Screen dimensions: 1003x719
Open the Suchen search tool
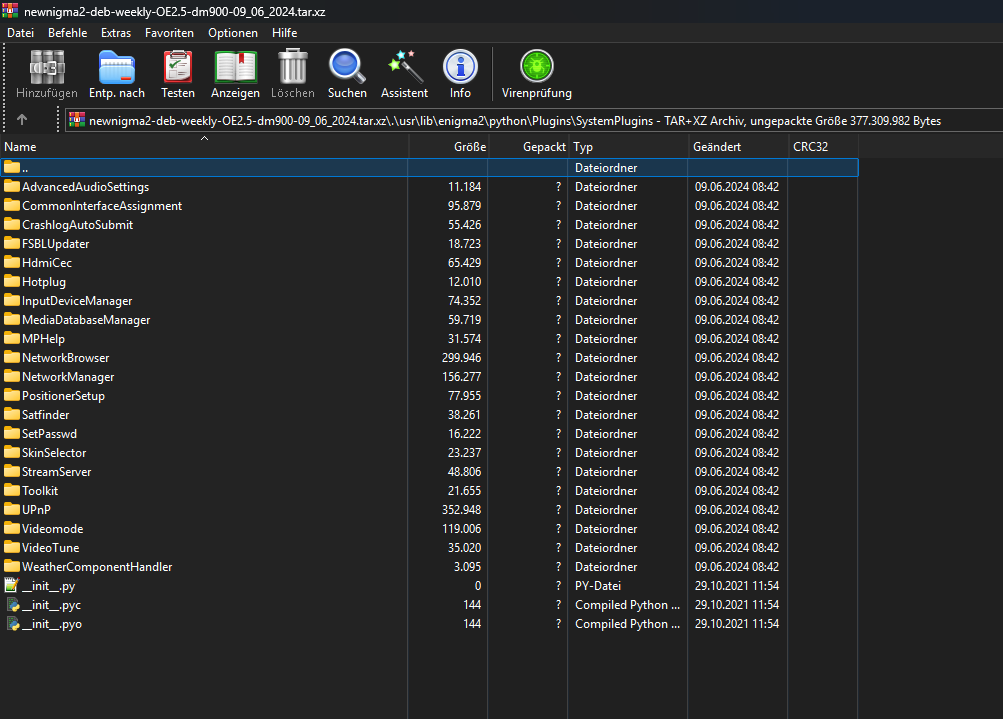(x=347, y=68)
